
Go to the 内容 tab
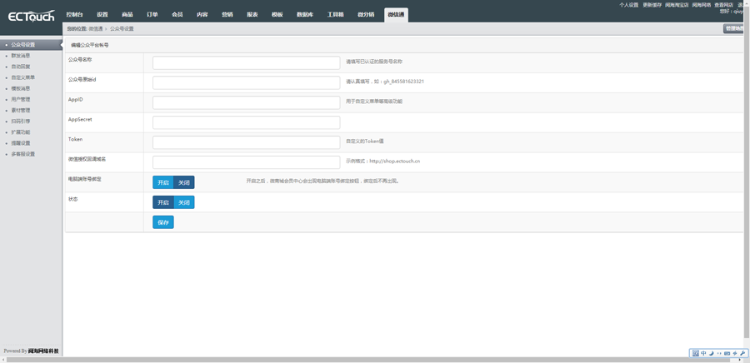[202, 15]
